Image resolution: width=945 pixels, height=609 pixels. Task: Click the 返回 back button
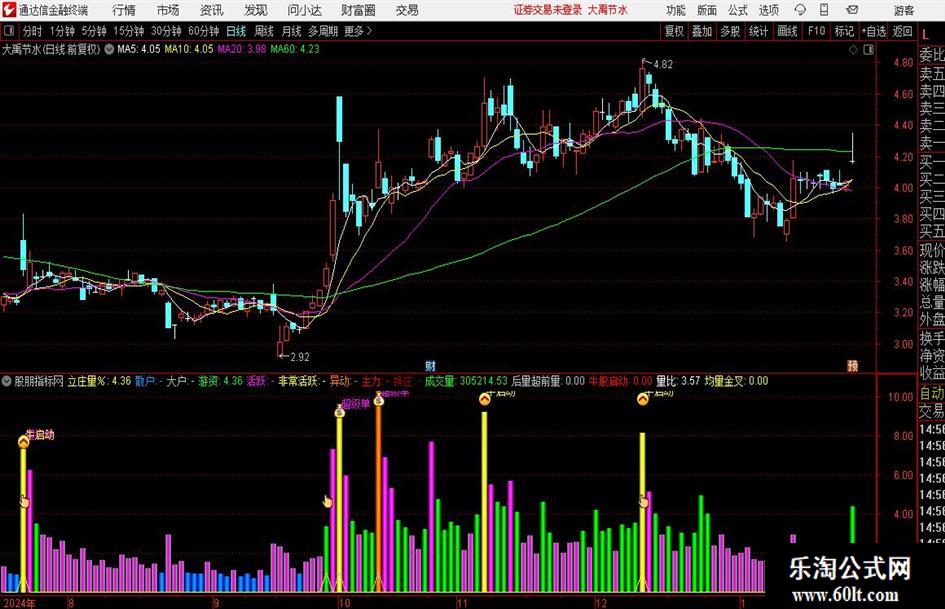[x=902, y=31]
